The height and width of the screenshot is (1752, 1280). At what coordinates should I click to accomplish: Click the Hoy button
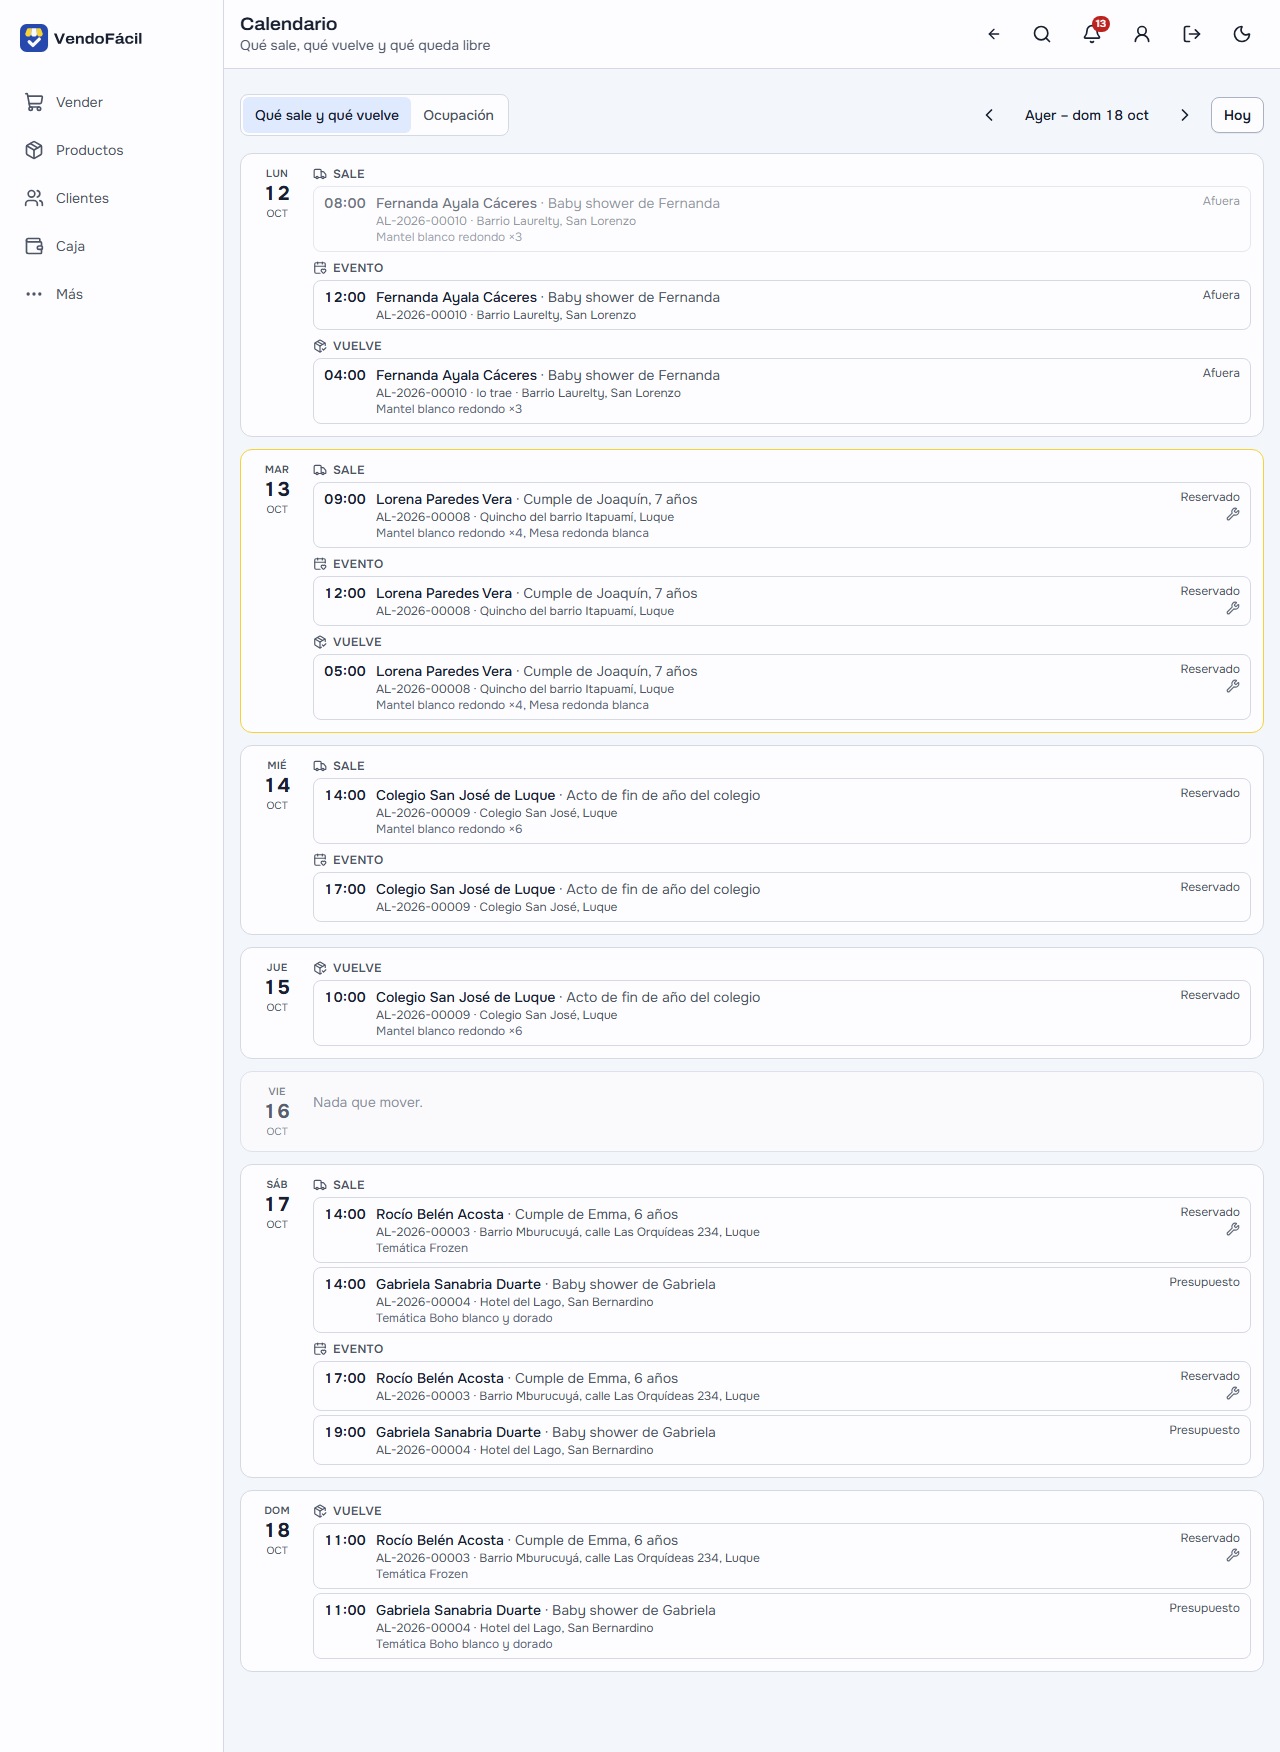tap(1237, 115)
